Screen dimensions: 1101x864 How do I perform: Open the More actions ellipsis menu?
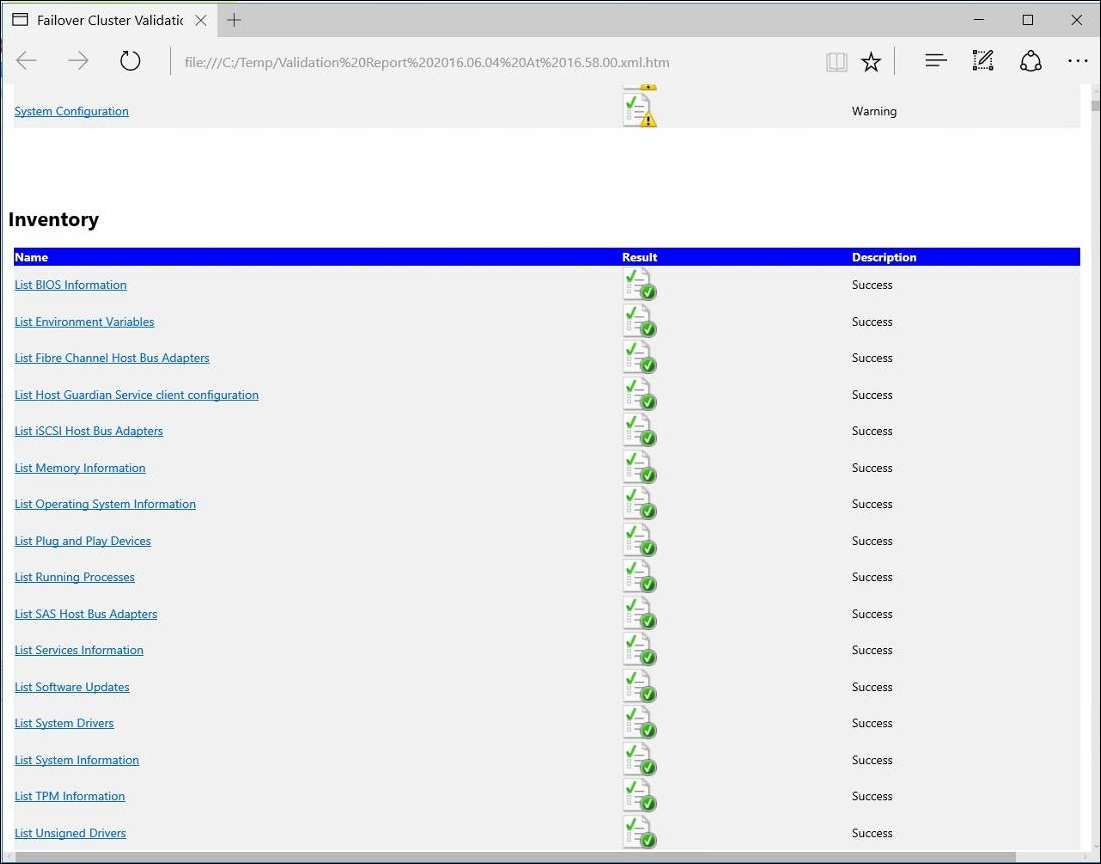point(1077,62)
